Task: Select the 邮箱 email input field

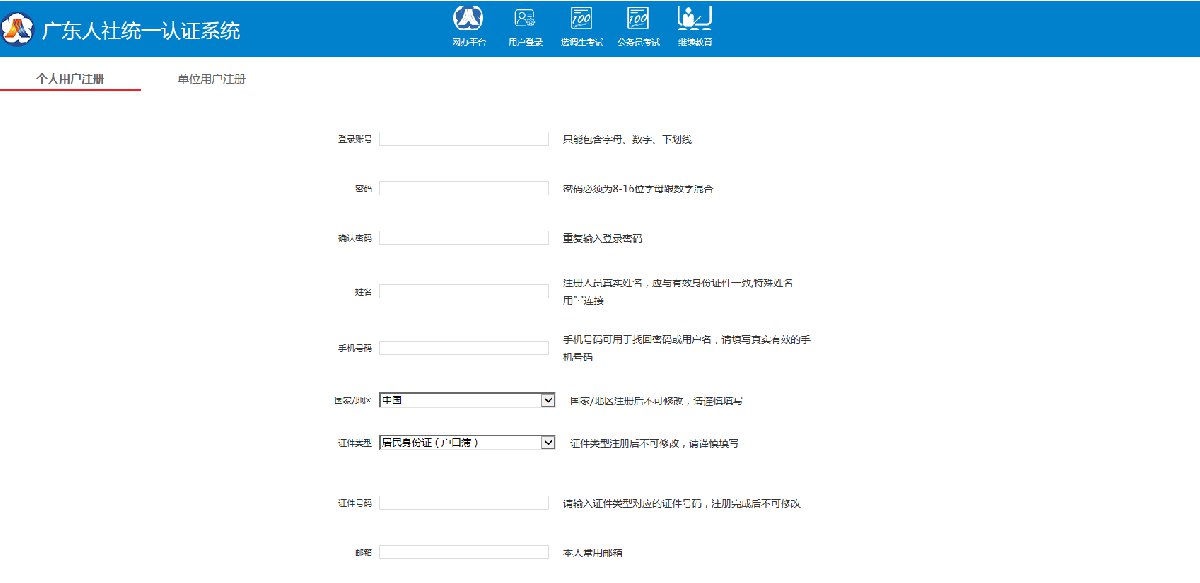Action: [x=464, y=552]
